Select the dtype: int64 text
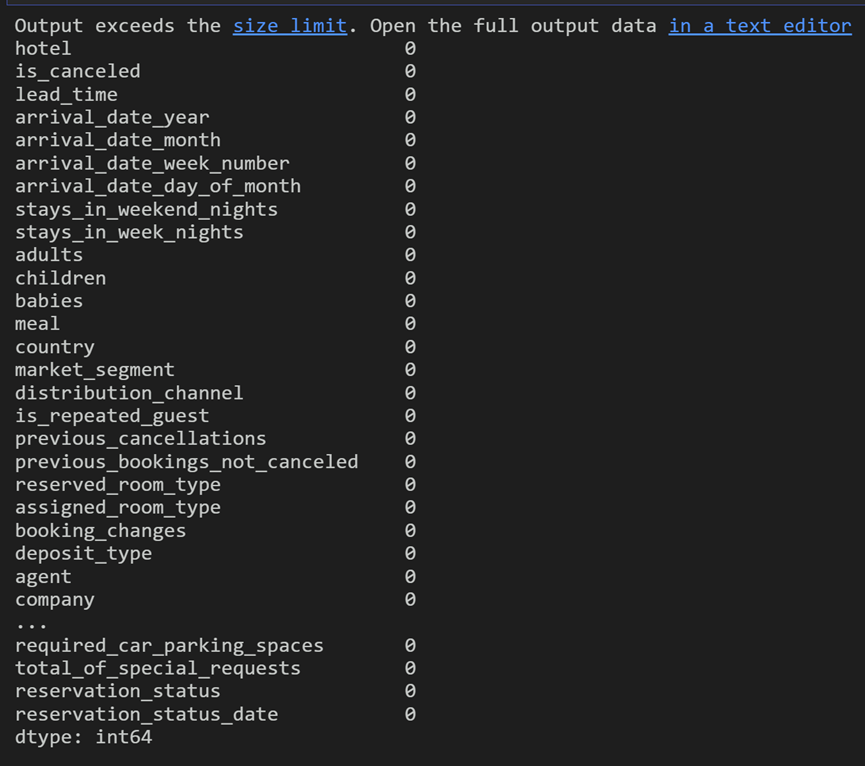Image resolution: width=865 pixels, height=766 pixels. [x=83, y=737]
